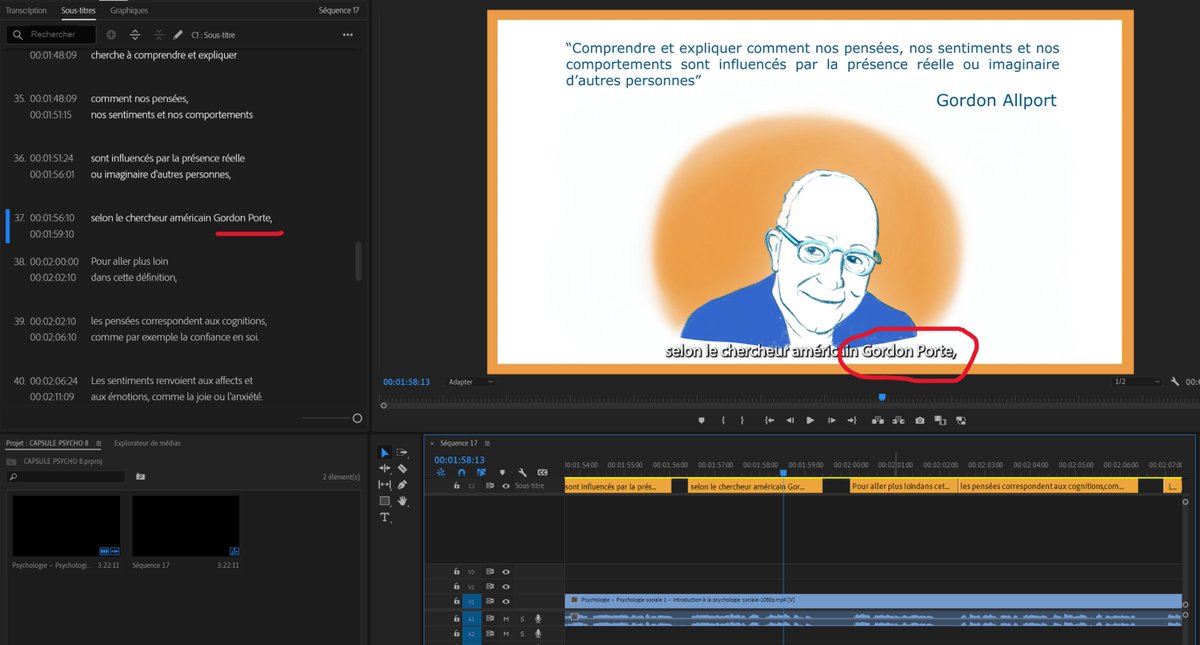Export frame with the camera icon

(x=919, y=420)
